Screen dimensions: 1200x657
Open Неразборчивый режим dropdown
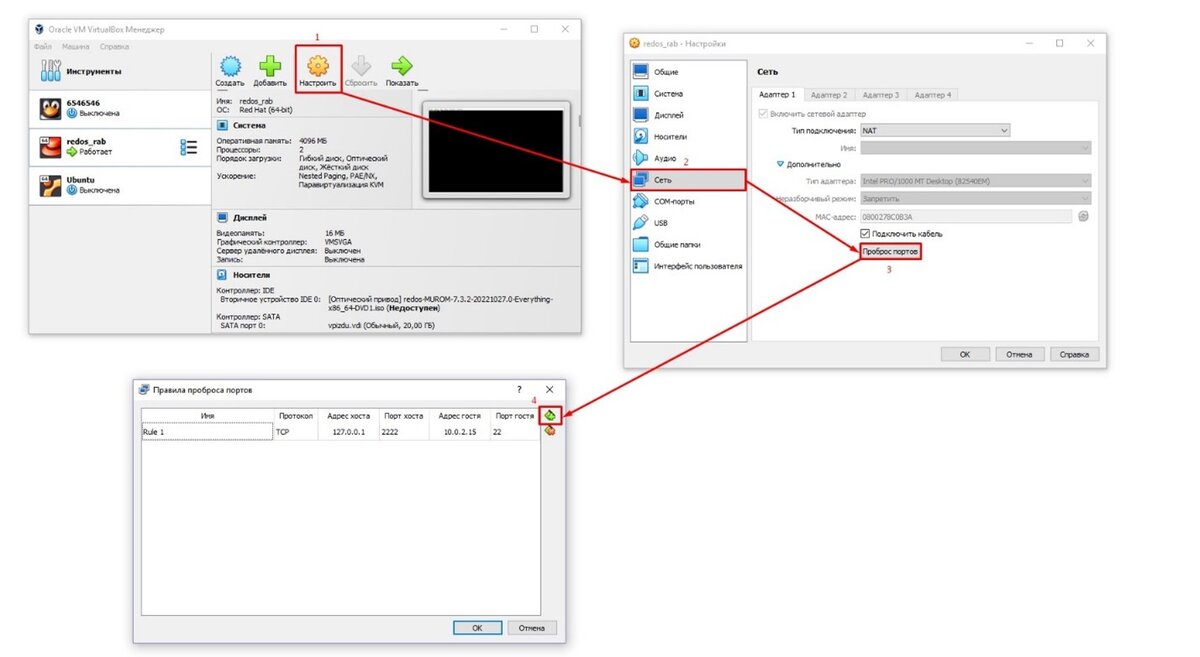coord(975,198)
